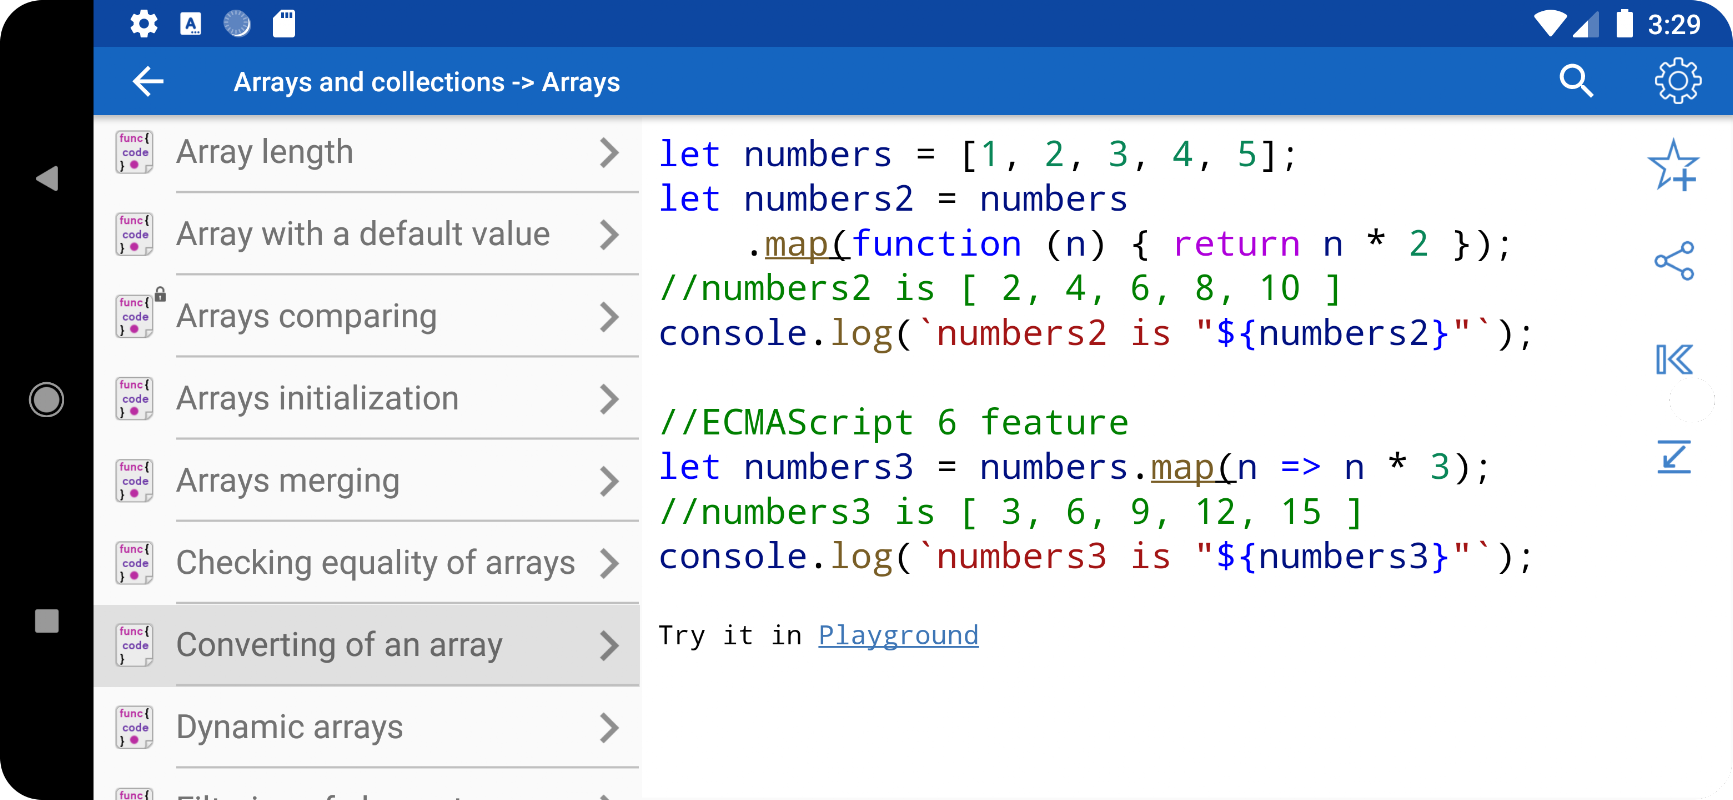Share the code snippet using the share icon
The width and height of the screenshot is (1733, 800).
point(1674,261)
